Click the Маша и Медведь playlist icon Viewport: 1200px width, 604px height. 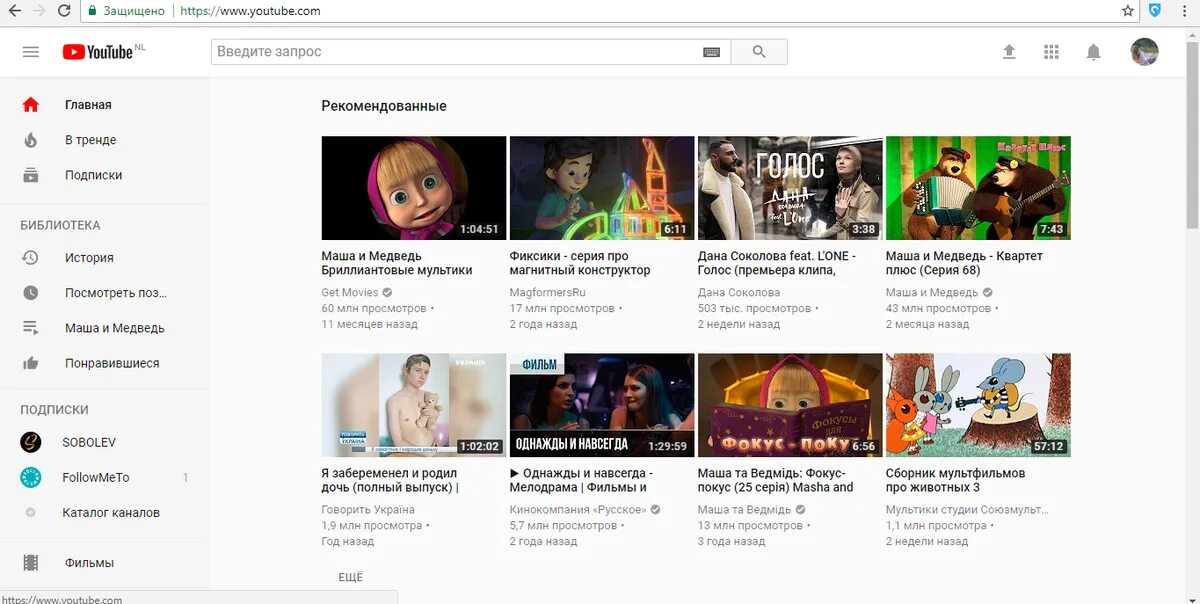coord(31,328)
